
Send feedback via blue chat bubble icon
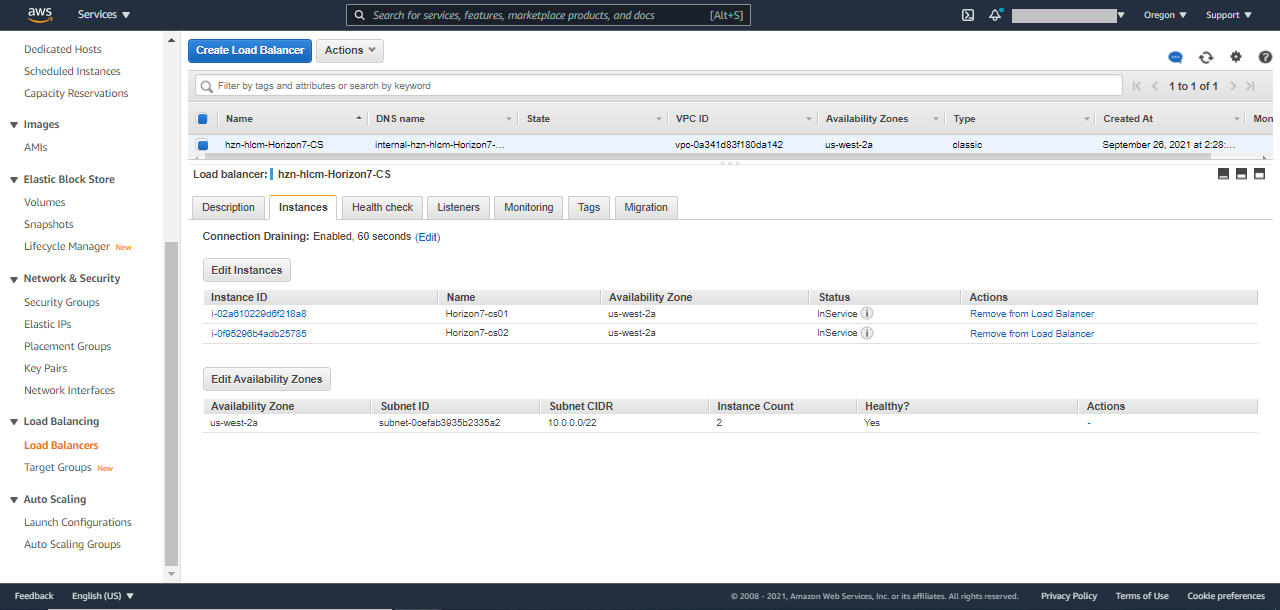coord(1175,57)
